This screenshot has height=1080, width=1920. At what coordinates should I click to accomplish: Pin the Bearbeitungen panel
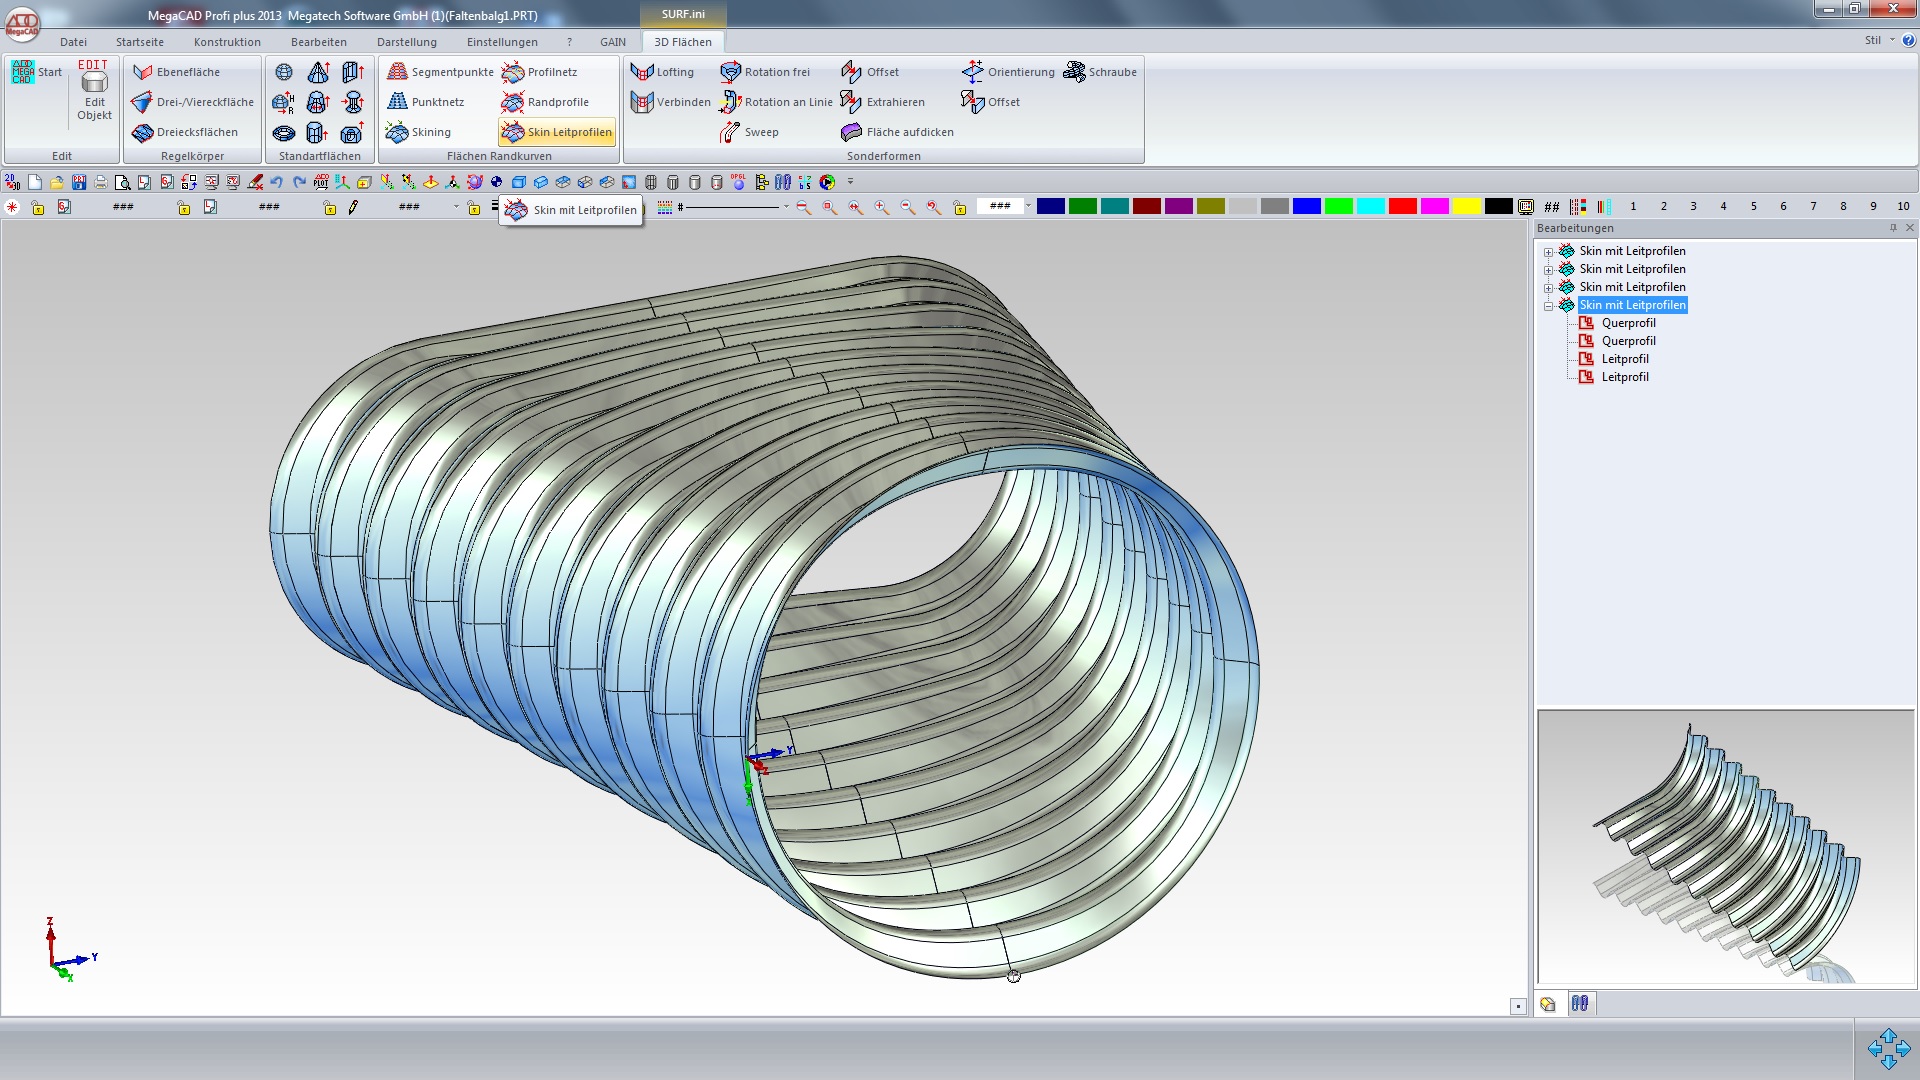[x=1893, y=228]
